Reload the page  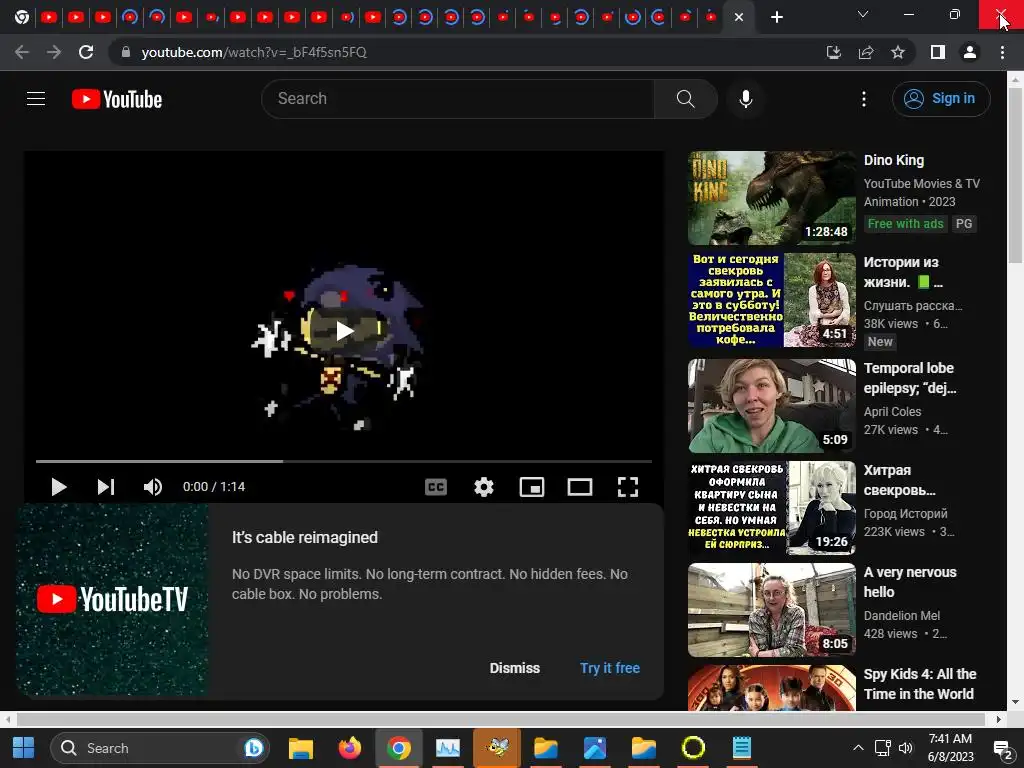coord(86,52)
